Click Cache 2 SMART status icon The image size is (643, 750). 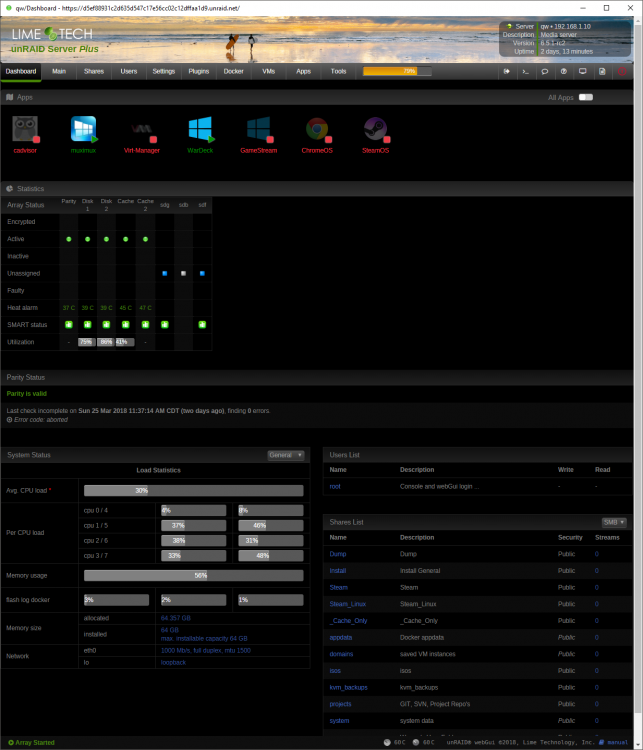click(x=145, y=325)
